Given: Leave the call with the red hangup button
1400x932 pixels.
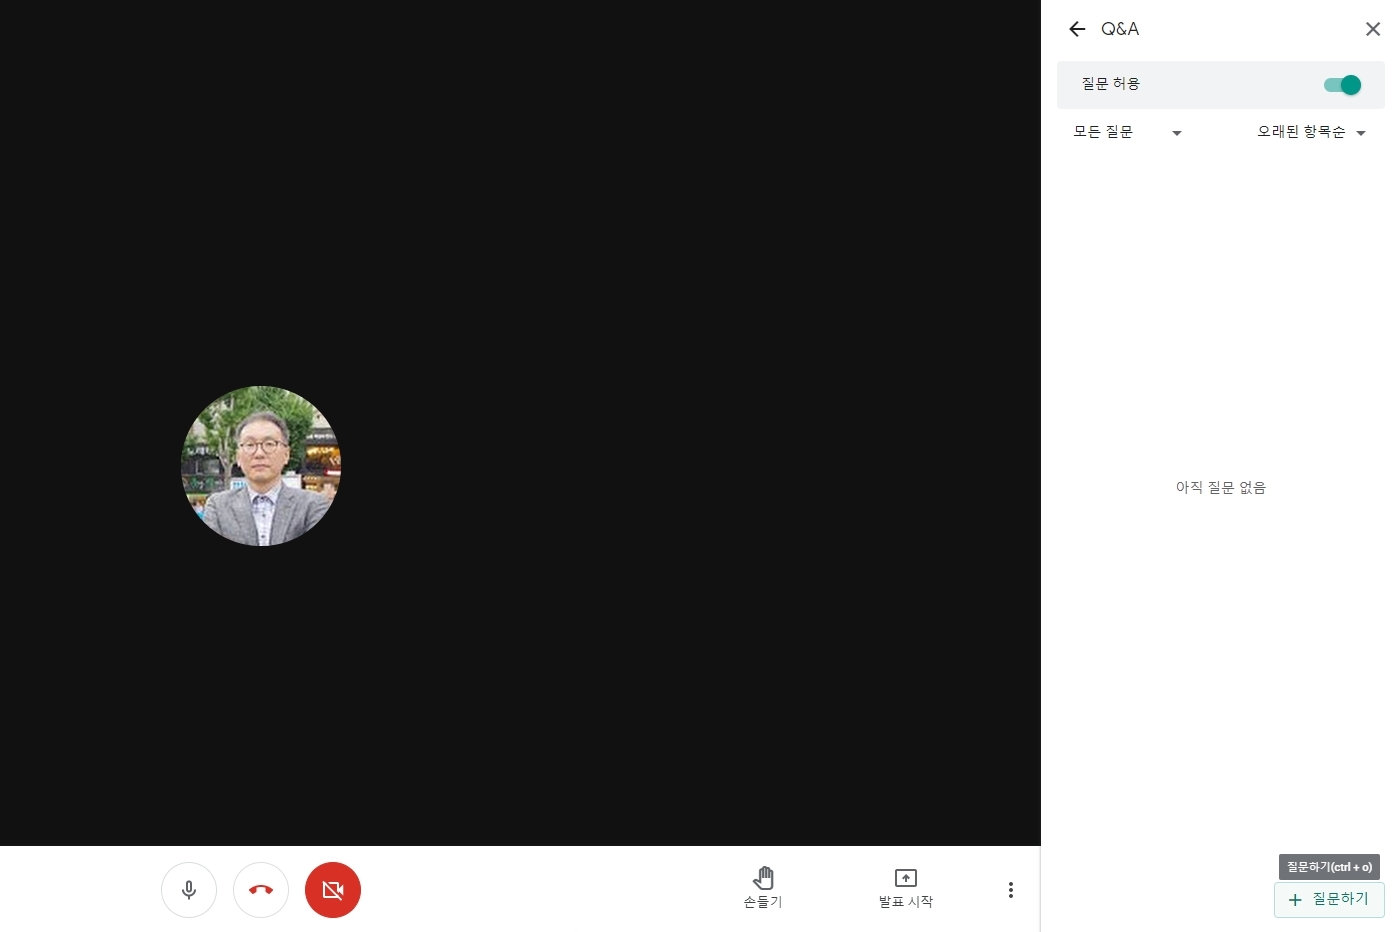Looking at the screenshot, I should (261, 890).
